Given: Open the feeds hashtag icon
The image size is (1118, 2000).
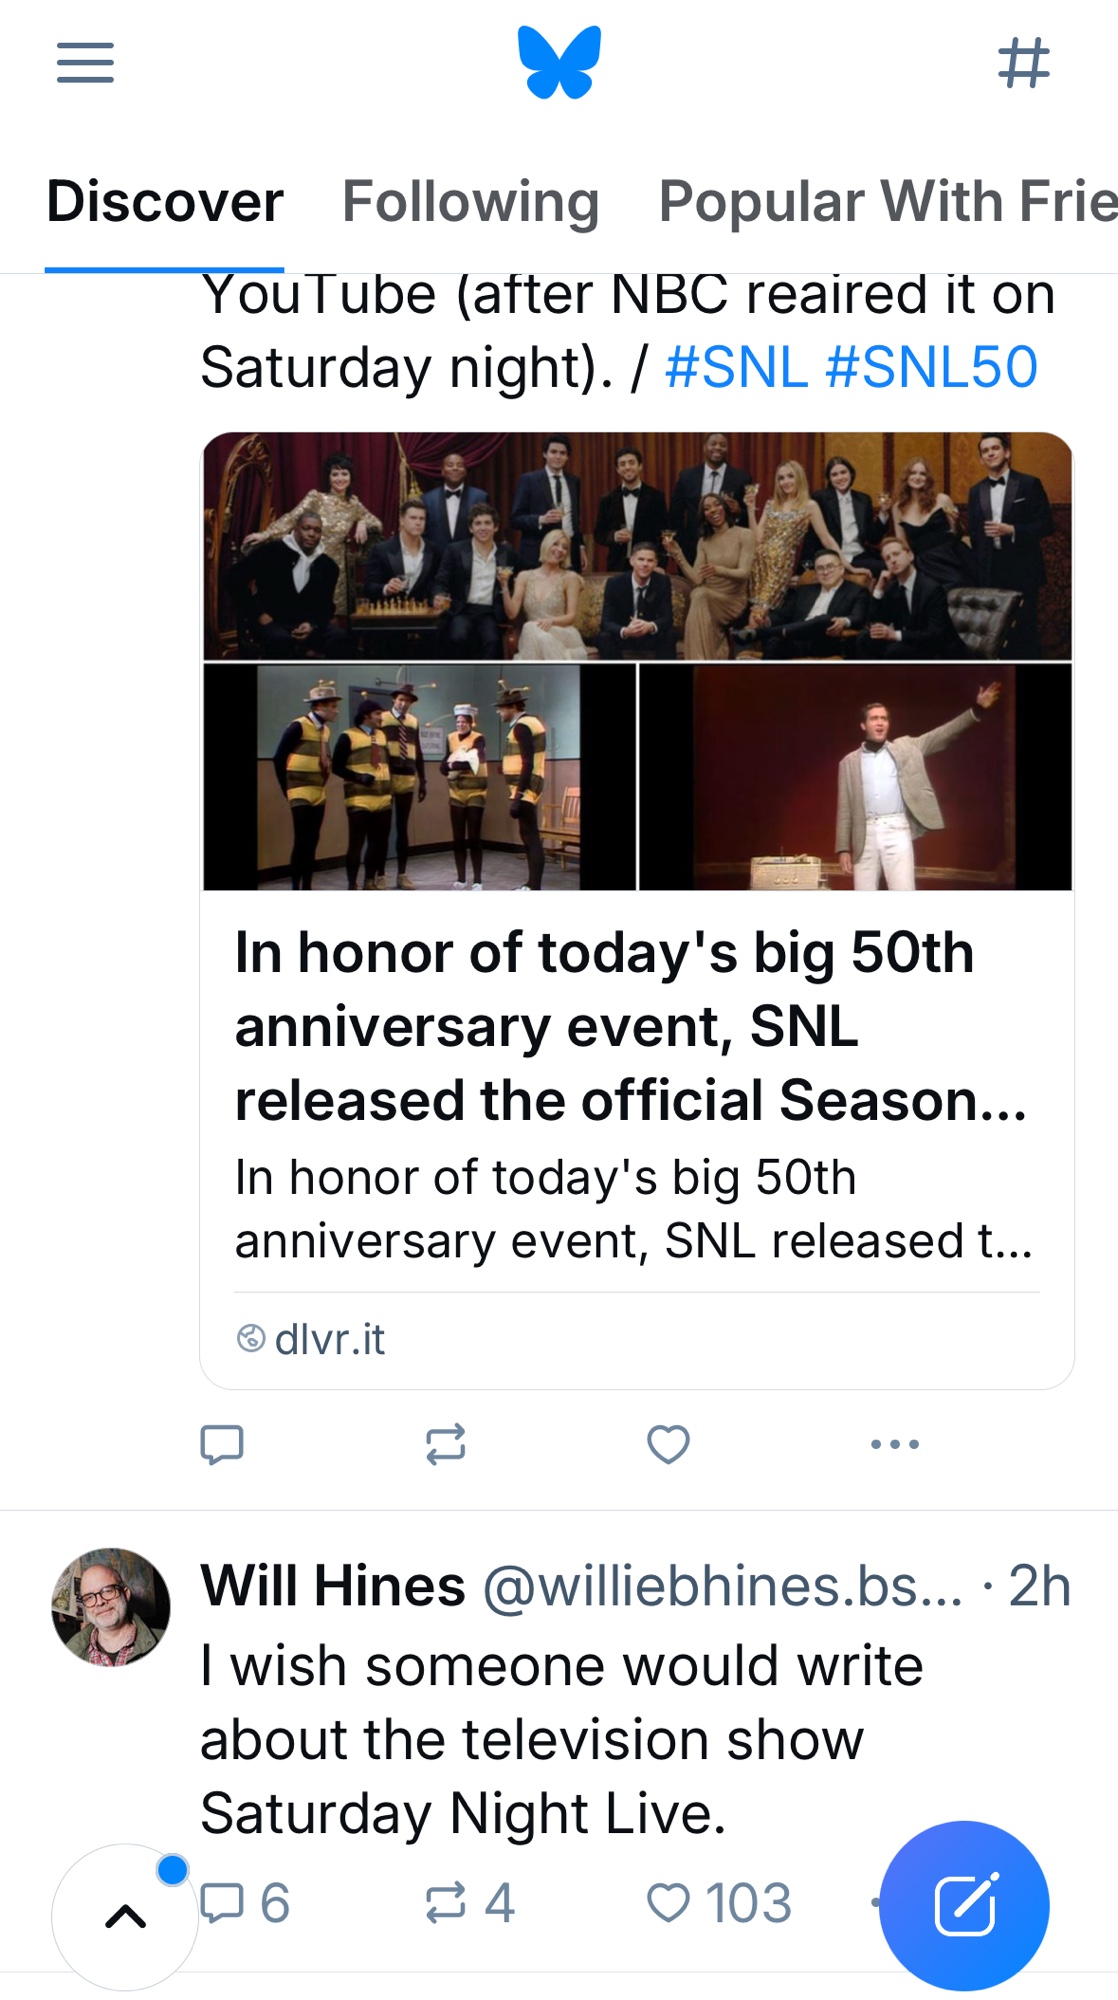Looking at the screenshot, I should pos(1023,62).
